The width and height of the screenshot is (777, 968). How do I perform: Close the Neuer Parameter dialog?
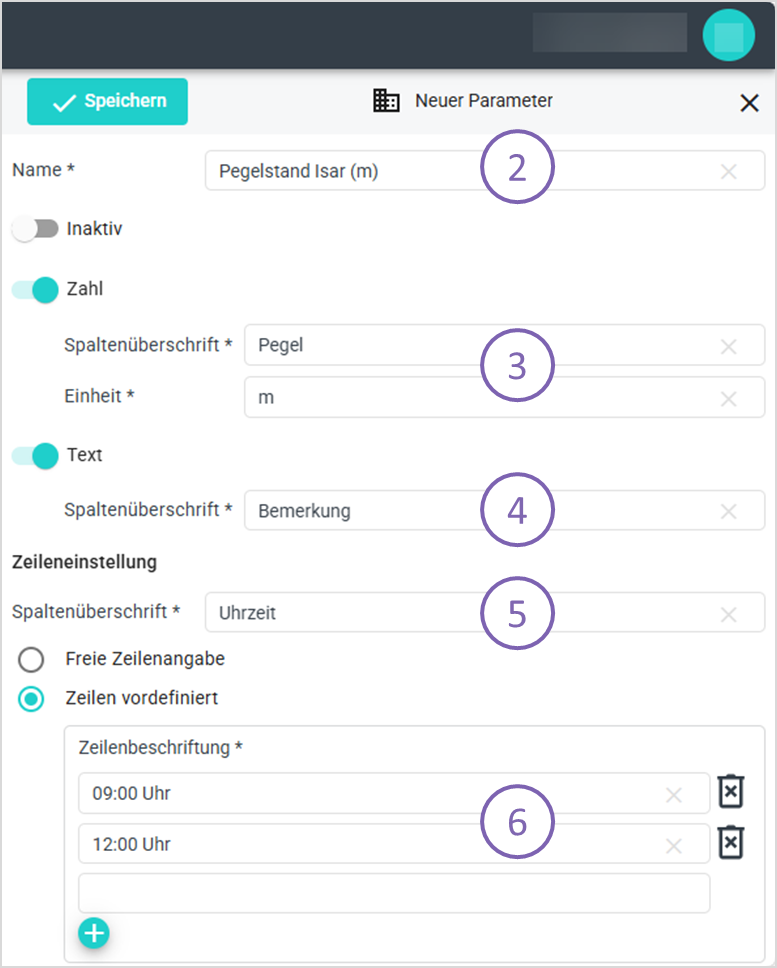[749, 102]
